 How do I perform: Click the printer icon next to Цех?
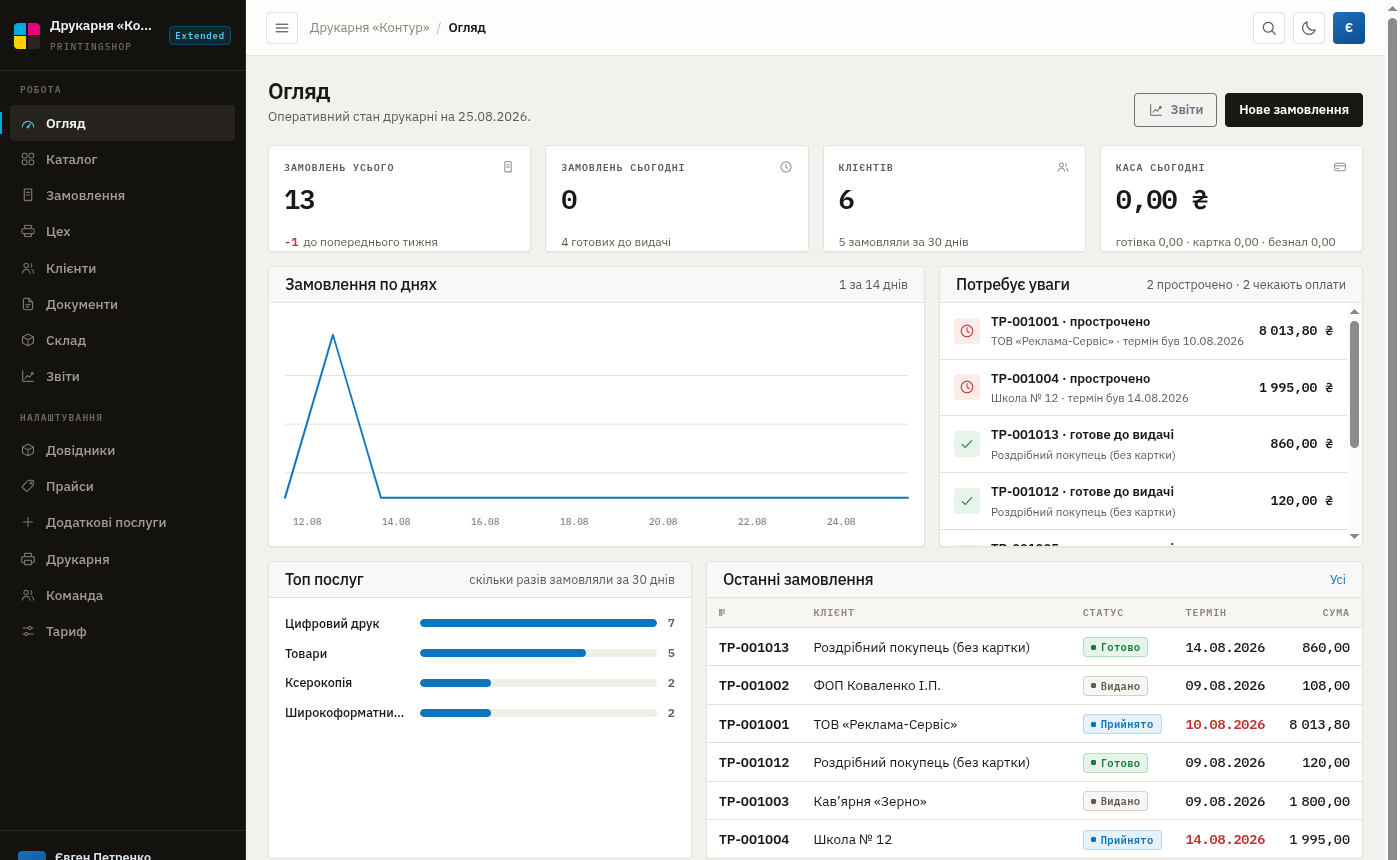coord(28,231)
